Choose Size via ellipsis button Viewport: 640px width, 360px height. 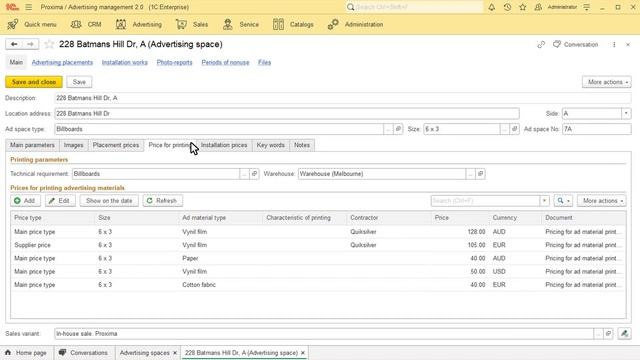(504, 129)
